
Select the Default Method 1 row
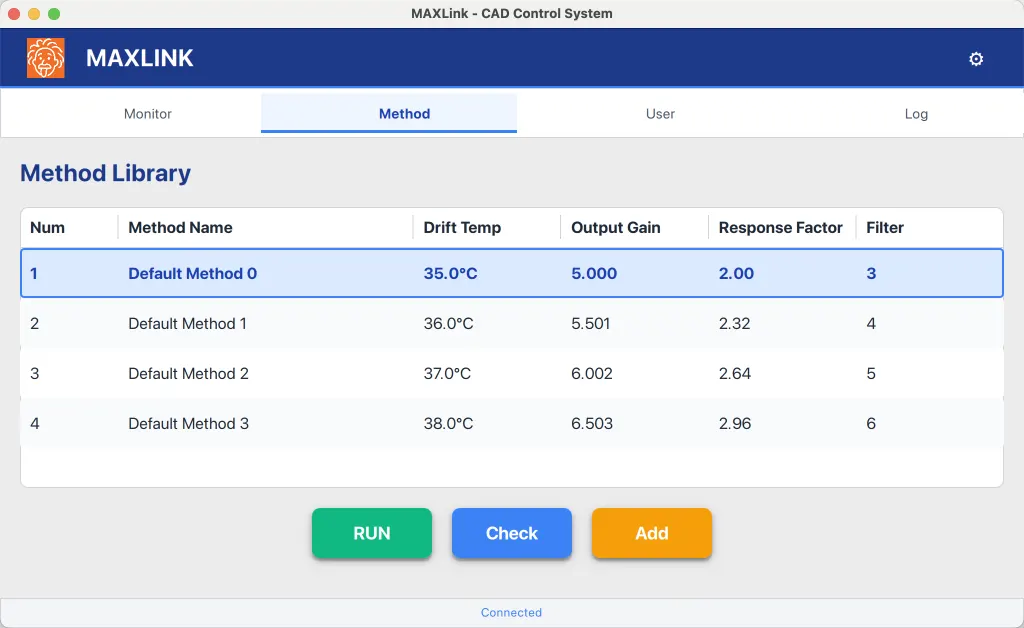(512, 323)
